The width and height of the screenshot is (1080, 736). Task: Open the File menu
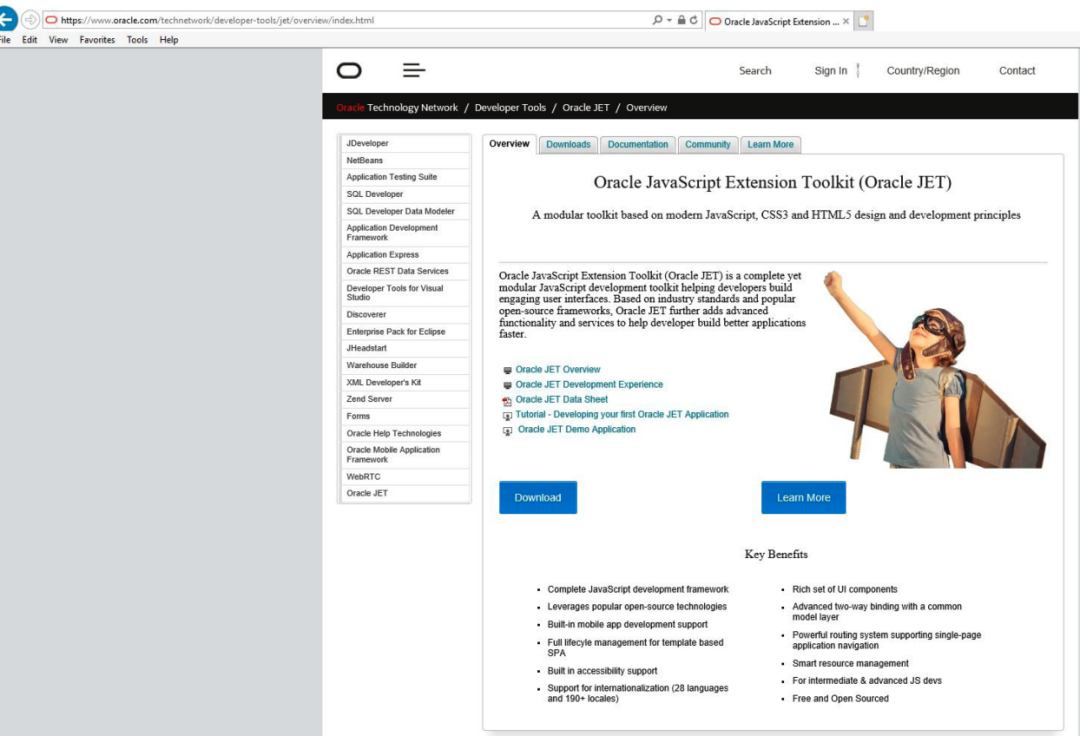click(x=5, y=40)
